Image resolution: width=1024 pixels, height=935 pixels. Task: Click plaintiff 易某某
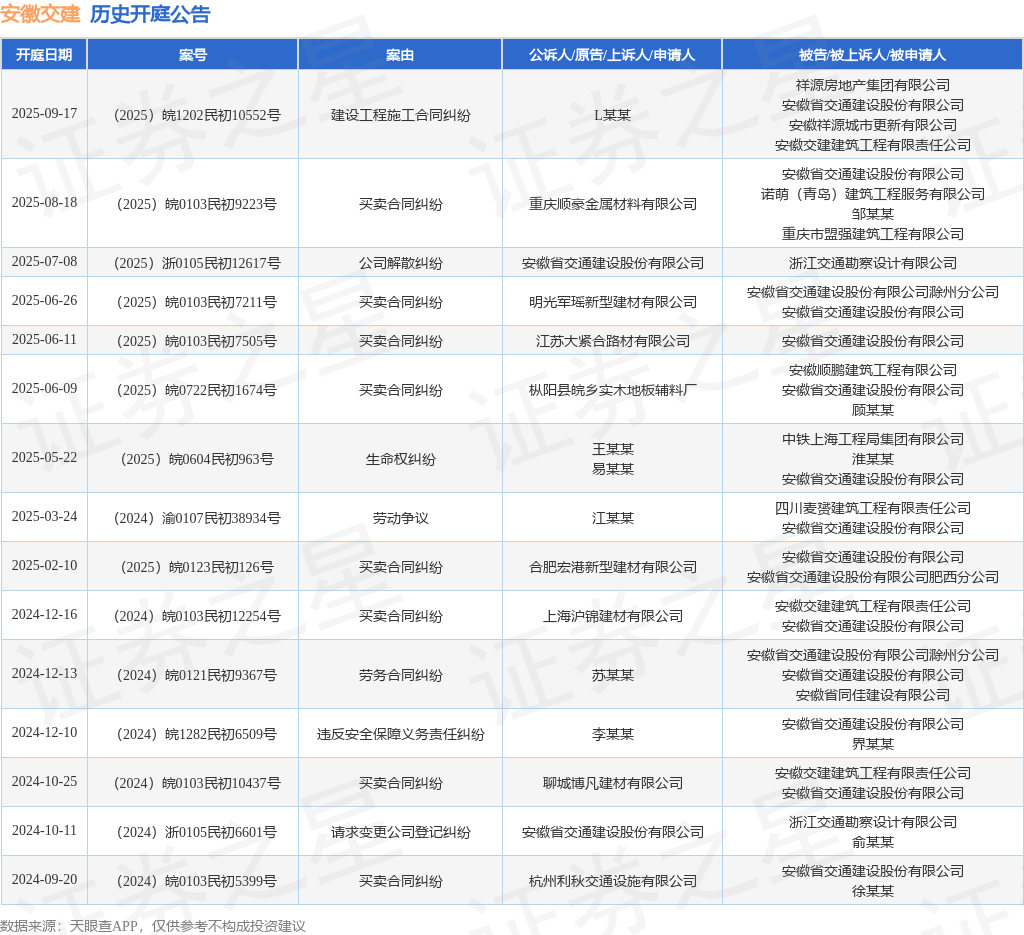613,469
